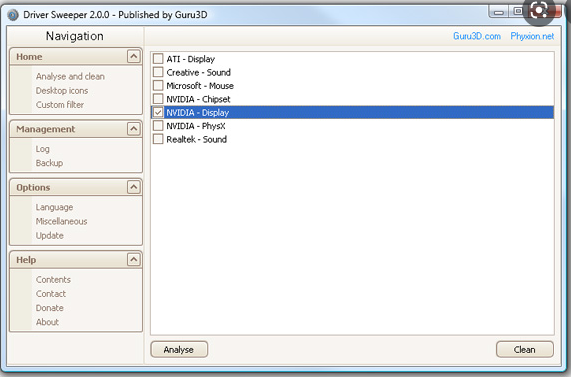Collapse the Management navigation section
This screenshot has height=377, width=571.
tap(134, 129)
